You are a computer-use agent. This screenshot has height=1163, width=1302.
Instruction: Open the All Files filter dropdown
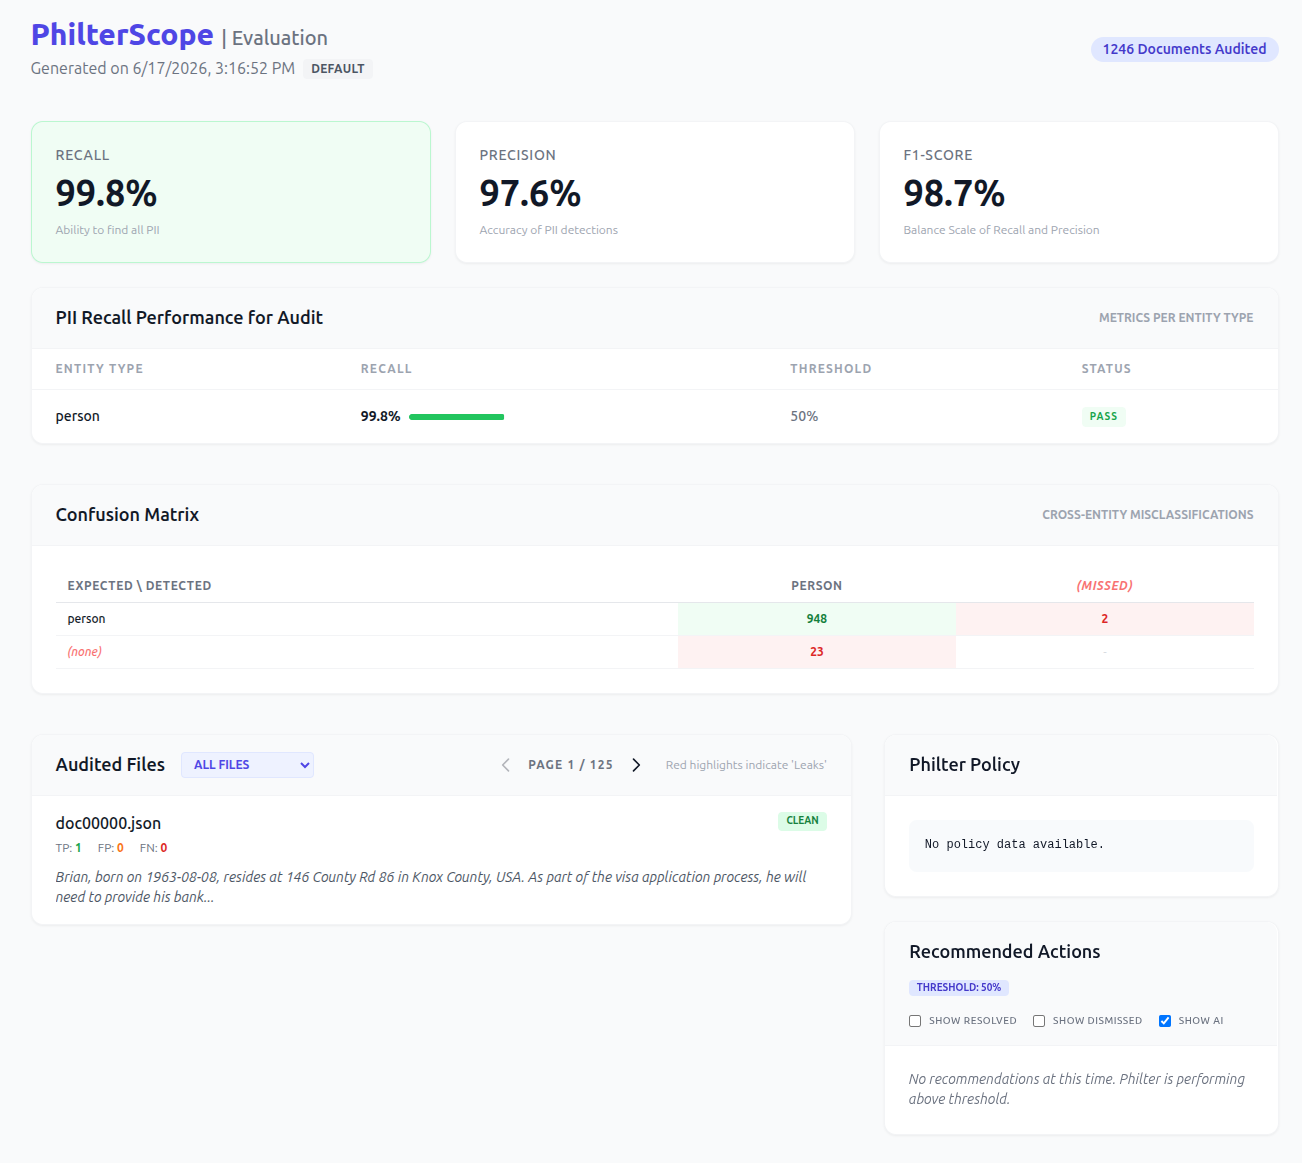(x=247, y=765)
